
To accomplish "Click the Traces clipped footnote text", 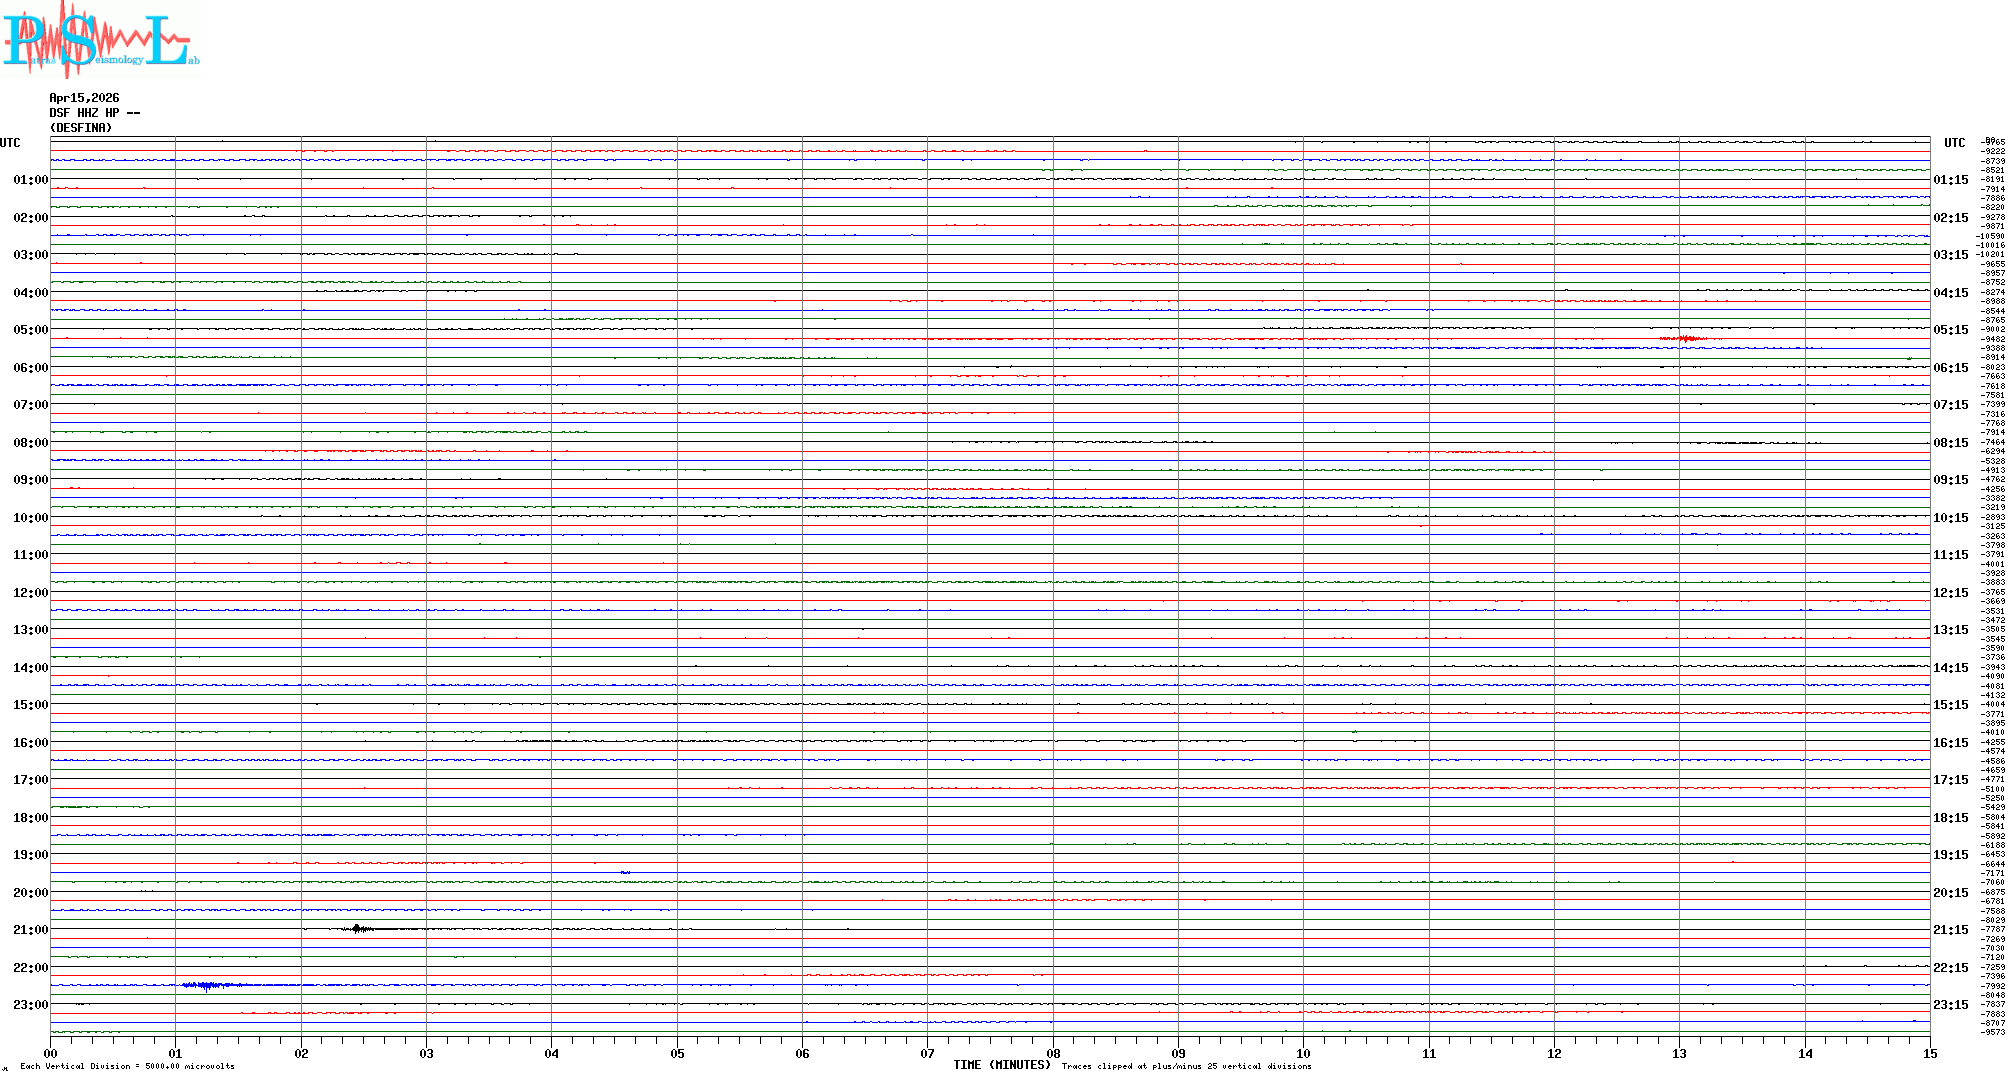I will point(1186,1066).
